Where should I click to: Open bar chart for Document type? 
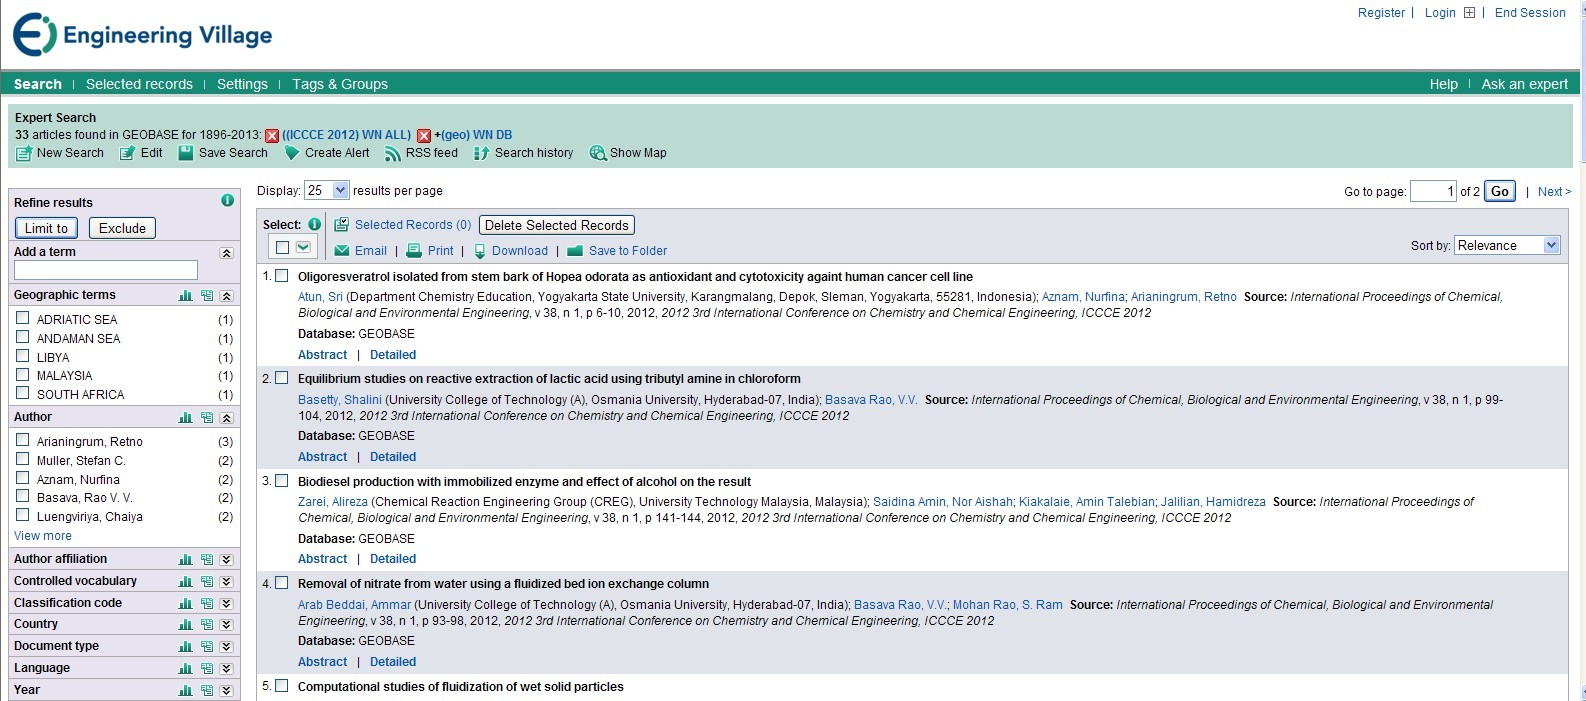(x=185, y=647)
